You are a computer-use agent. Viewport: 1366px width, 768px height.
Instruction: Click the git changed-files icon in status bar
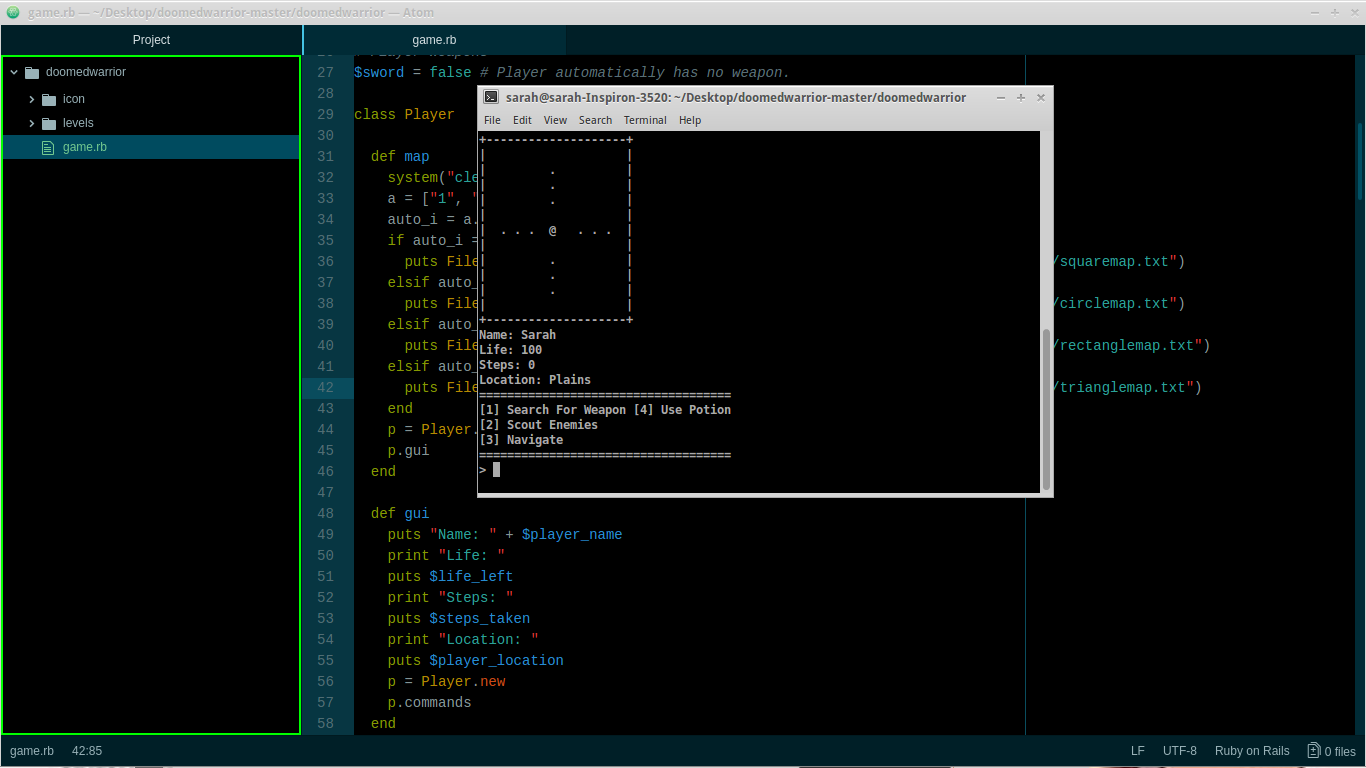coord(1314,751)
